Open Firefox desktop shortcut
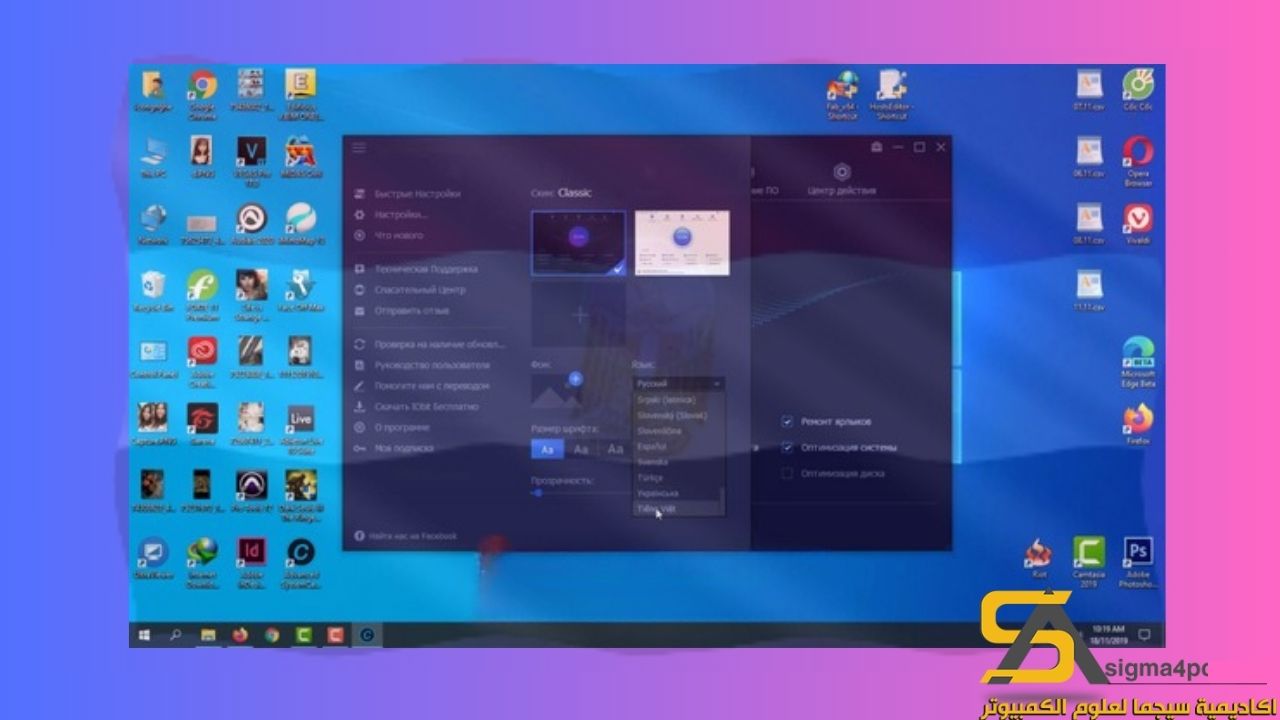Screen dimensions: 1280x720 (x=1138, y=424)
